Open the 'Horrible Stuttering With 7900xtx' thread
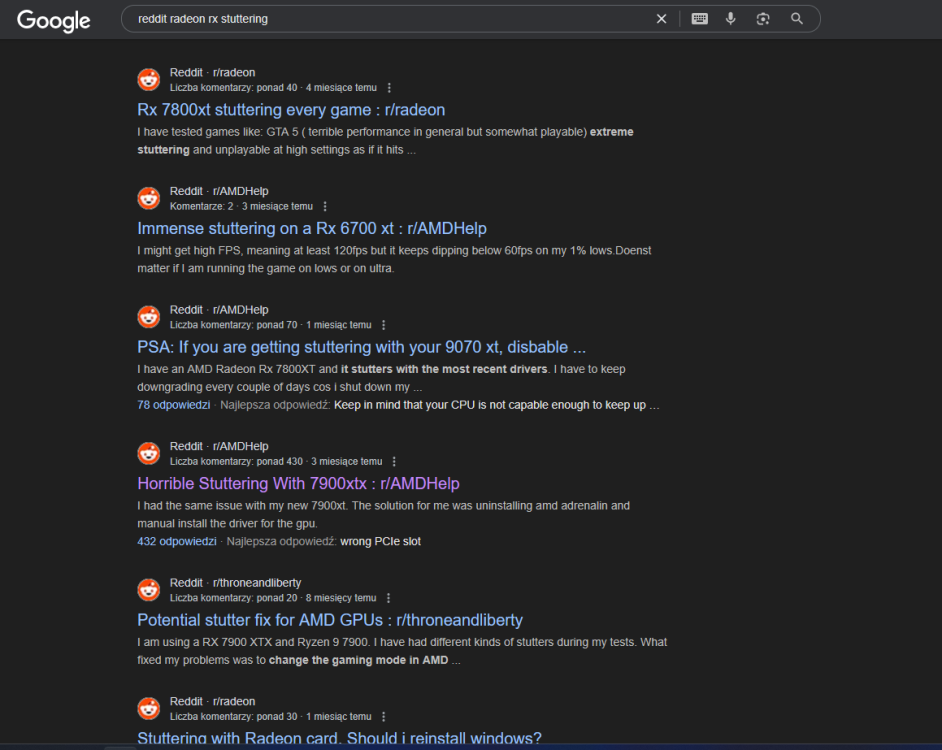This screenshot has width=942, height=750. tap(298, 483)
